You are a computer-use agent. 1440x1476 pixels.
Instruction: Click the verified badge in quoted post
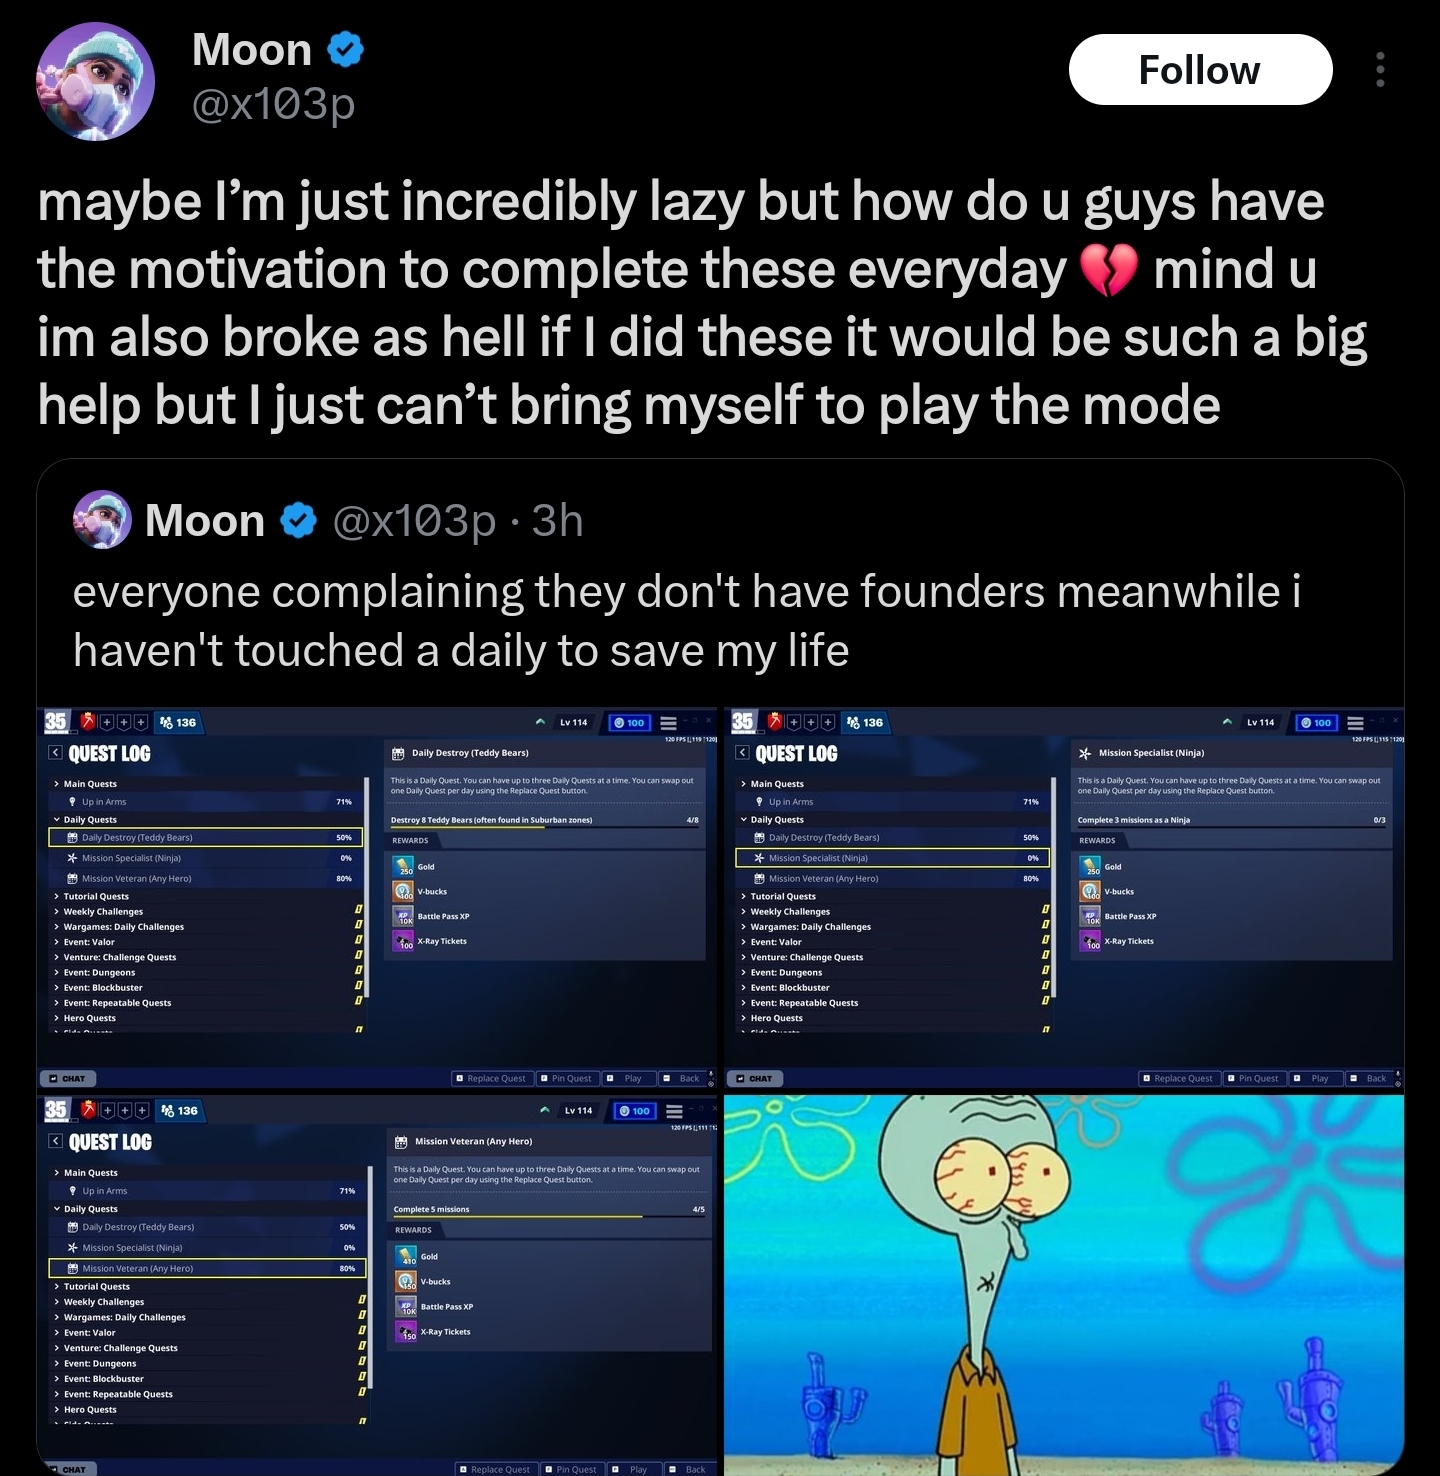point(298,520)
